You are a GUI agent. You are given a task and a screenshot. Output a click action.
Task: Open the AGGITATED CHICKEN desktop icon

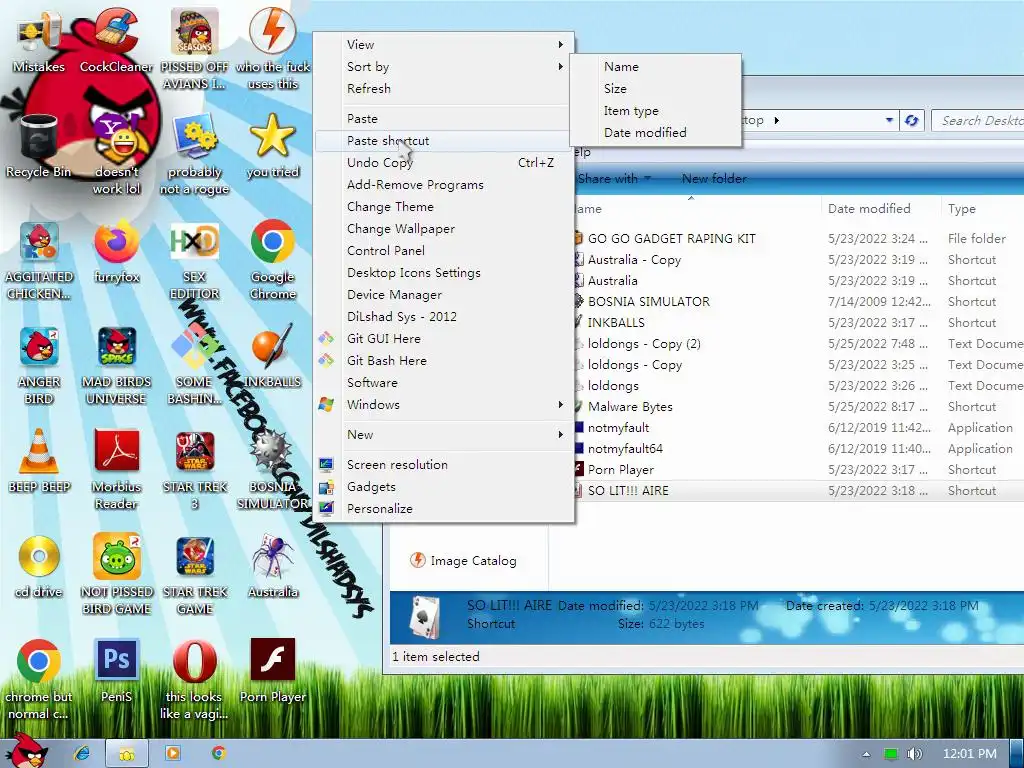(x=39, y=260)
